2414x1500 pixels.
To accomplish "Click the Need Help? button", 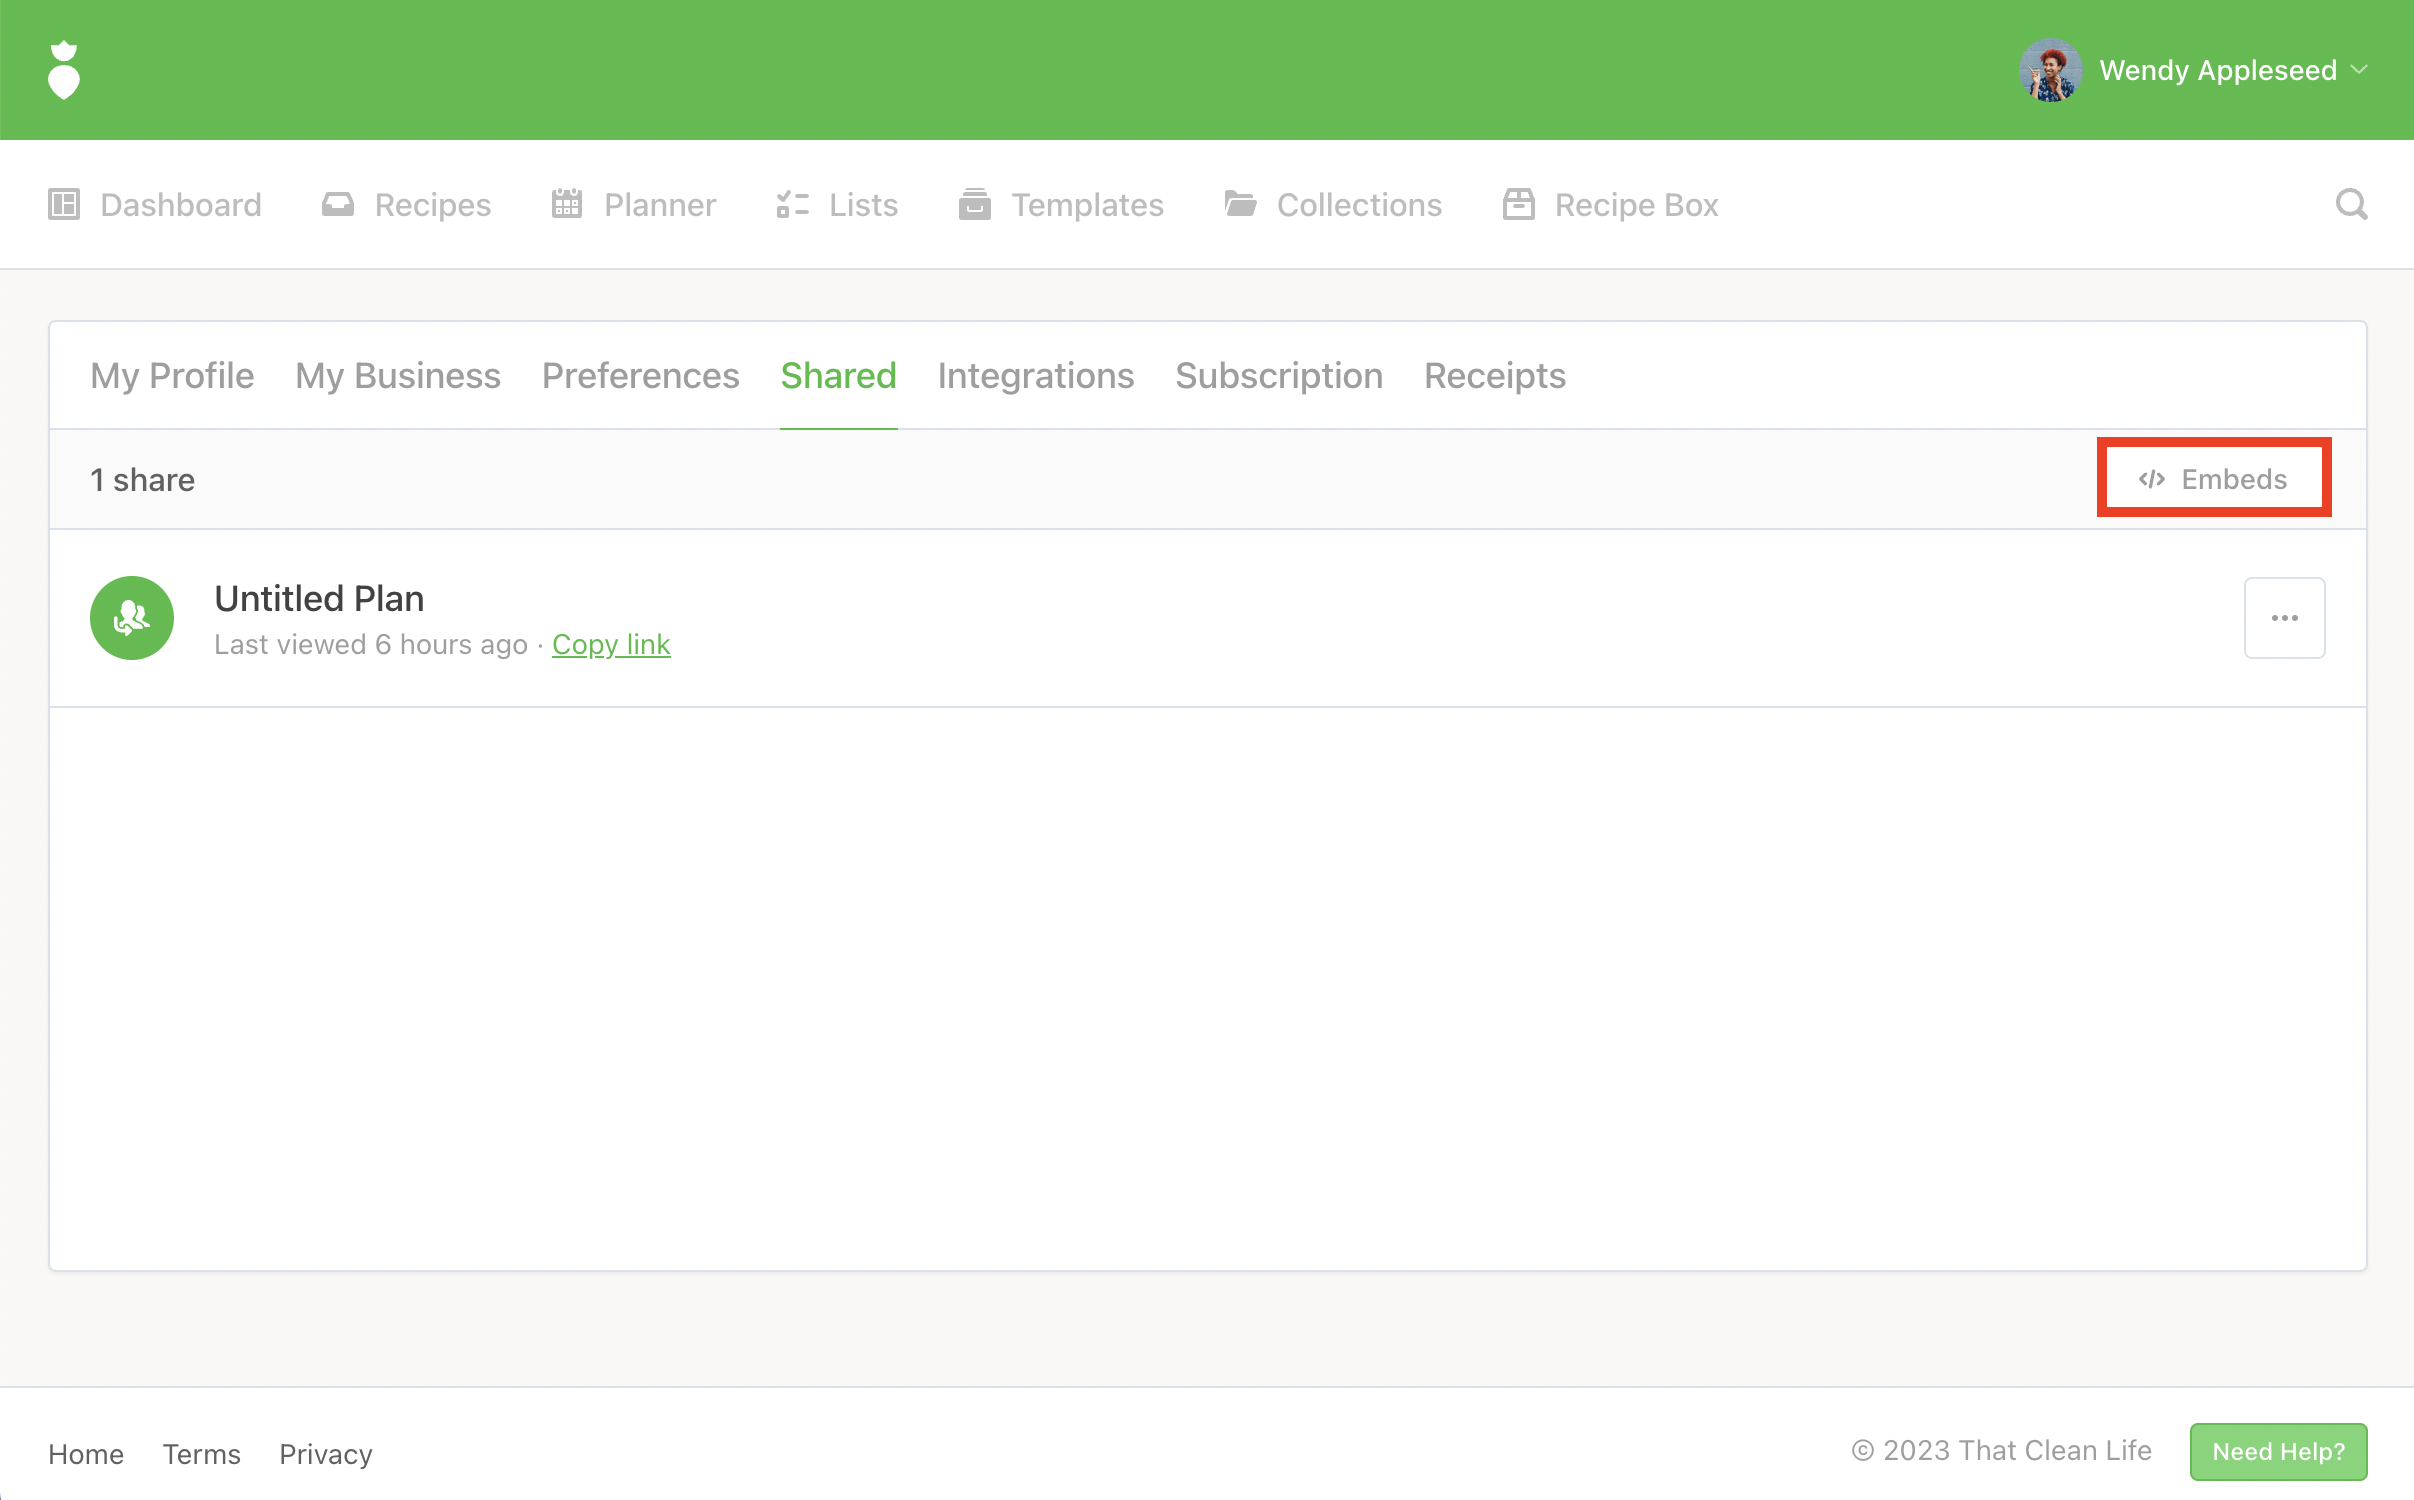I will pos(2277,1451).
